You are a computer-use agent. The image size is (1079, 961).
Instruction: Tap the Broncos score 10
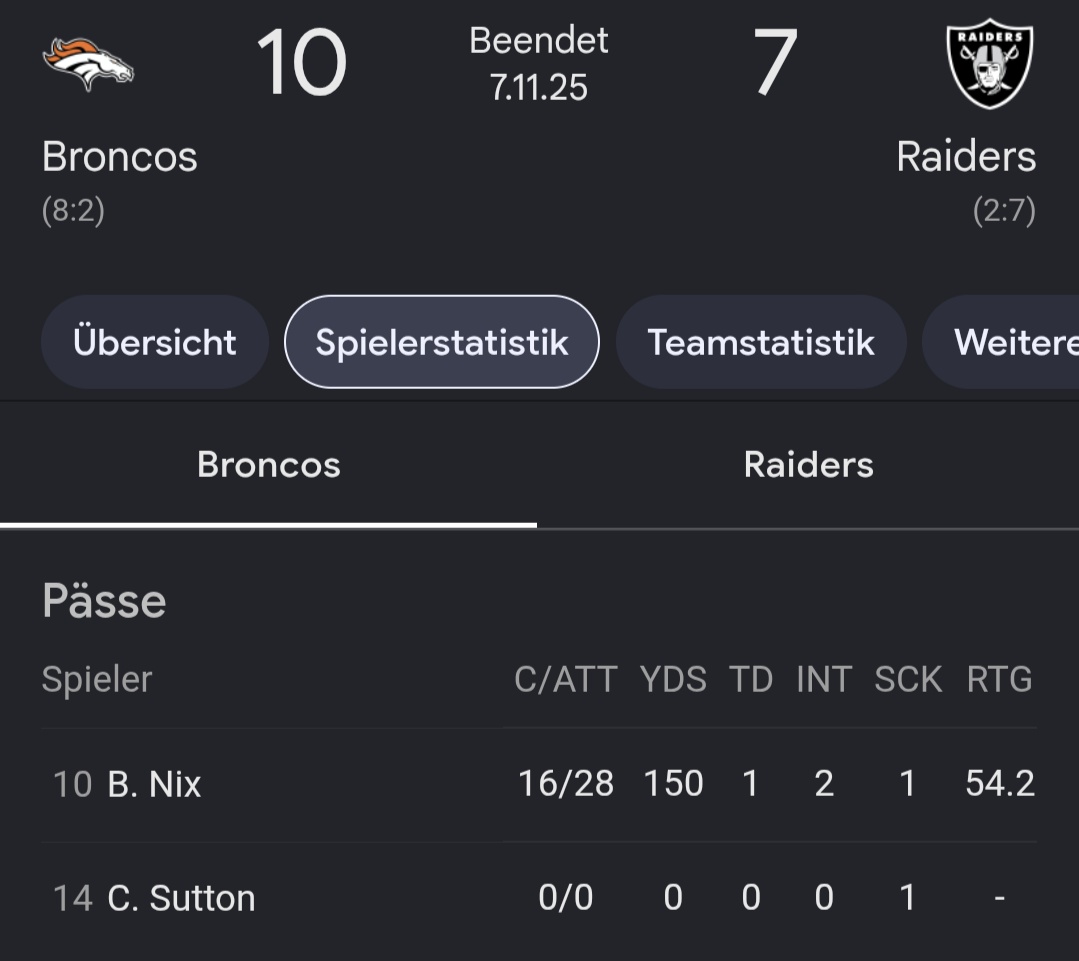click(301, 63)
